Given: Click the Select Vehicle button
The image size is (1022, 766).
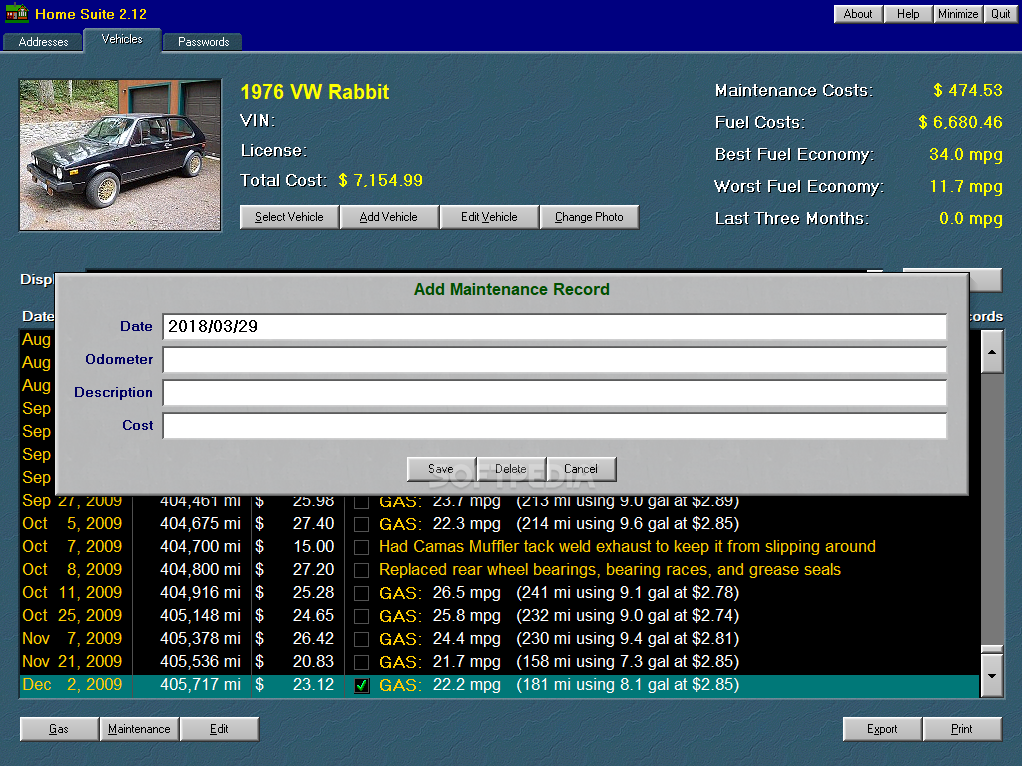Looking at the screenshot, I should pos(289,217).
